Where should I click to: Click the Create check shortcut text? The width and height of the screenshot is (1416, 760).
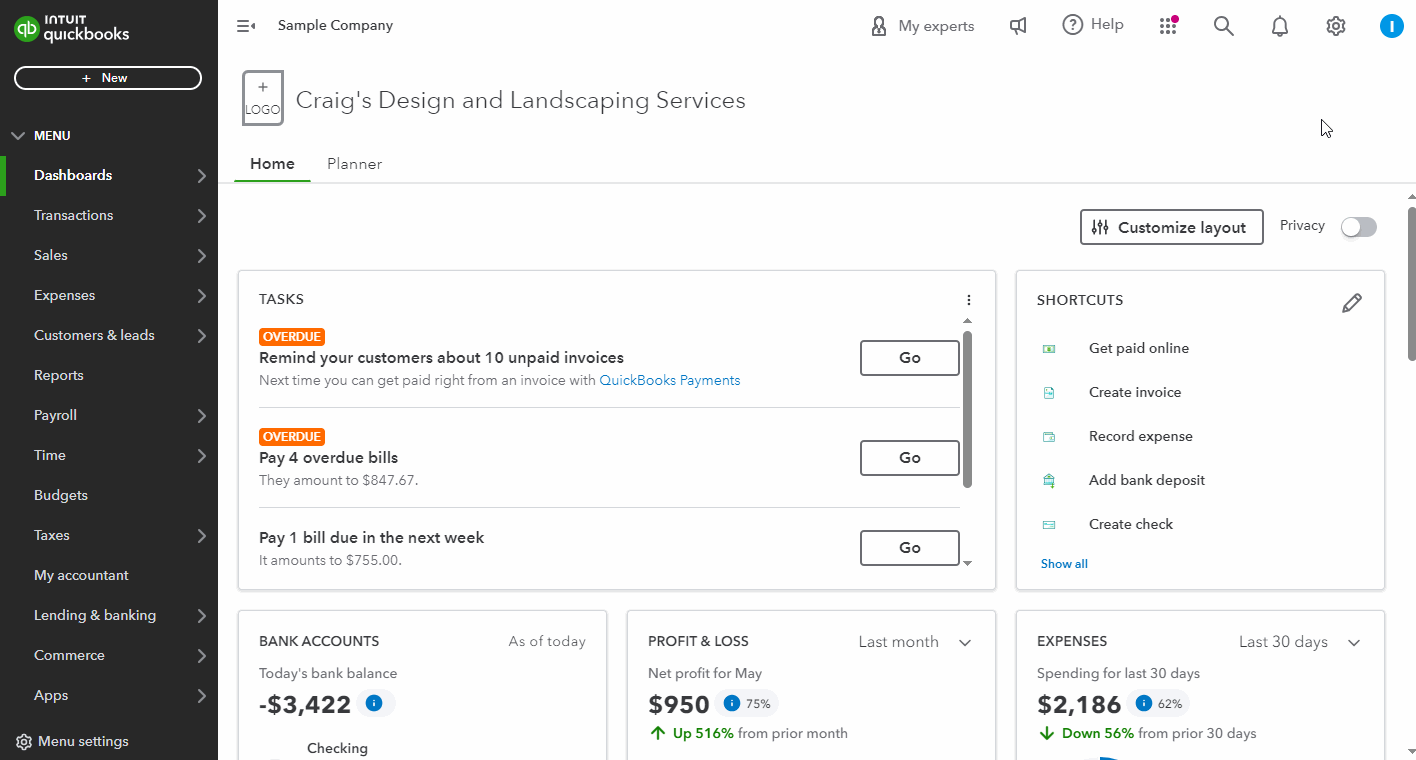1131,524
